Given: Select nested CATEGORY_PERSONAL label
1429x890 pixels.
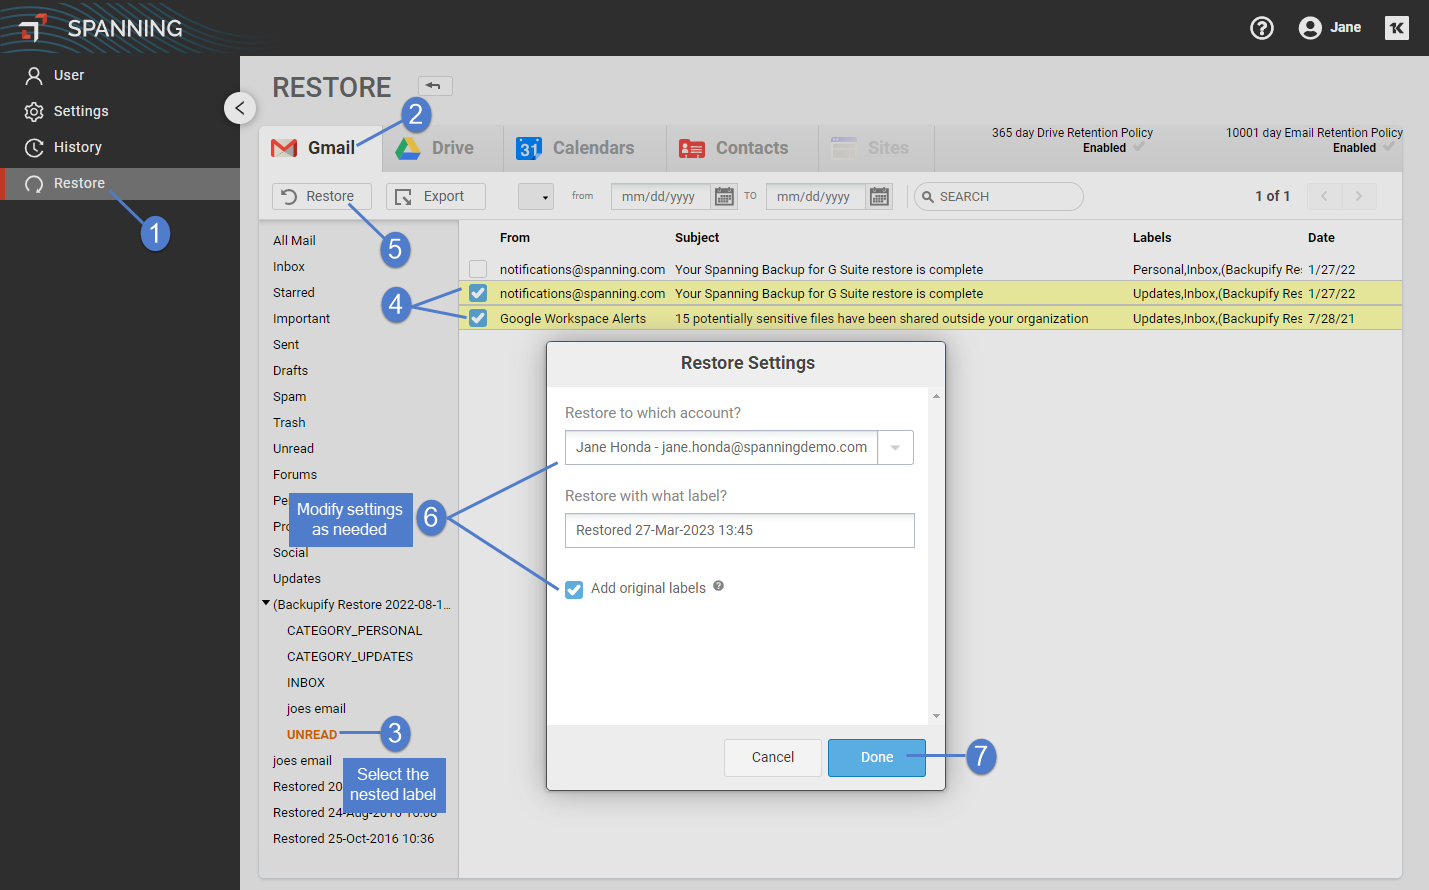Looking at the screenshot, I should pos(355,630).
